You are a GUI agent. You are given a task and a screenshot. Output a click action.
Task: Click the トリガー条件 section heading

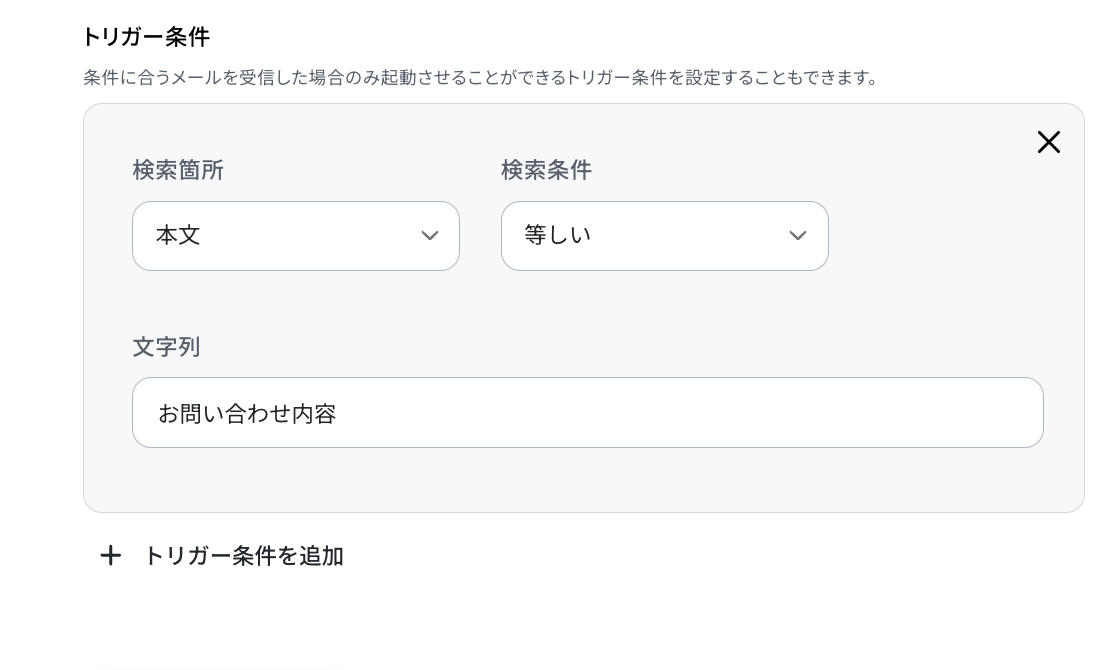pos(146,36)
